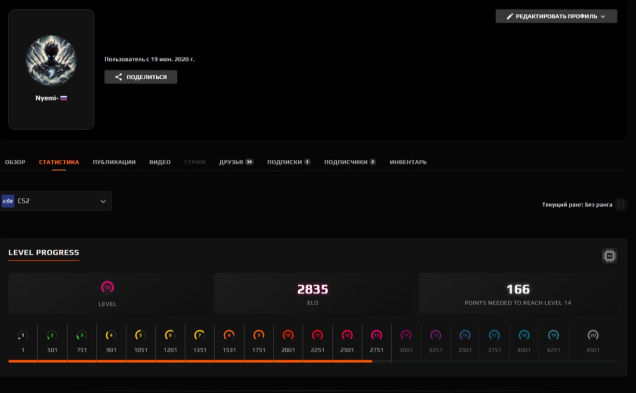
Task: Click the chip icon in Level Progress panel
Action: (x=609, y=256)
